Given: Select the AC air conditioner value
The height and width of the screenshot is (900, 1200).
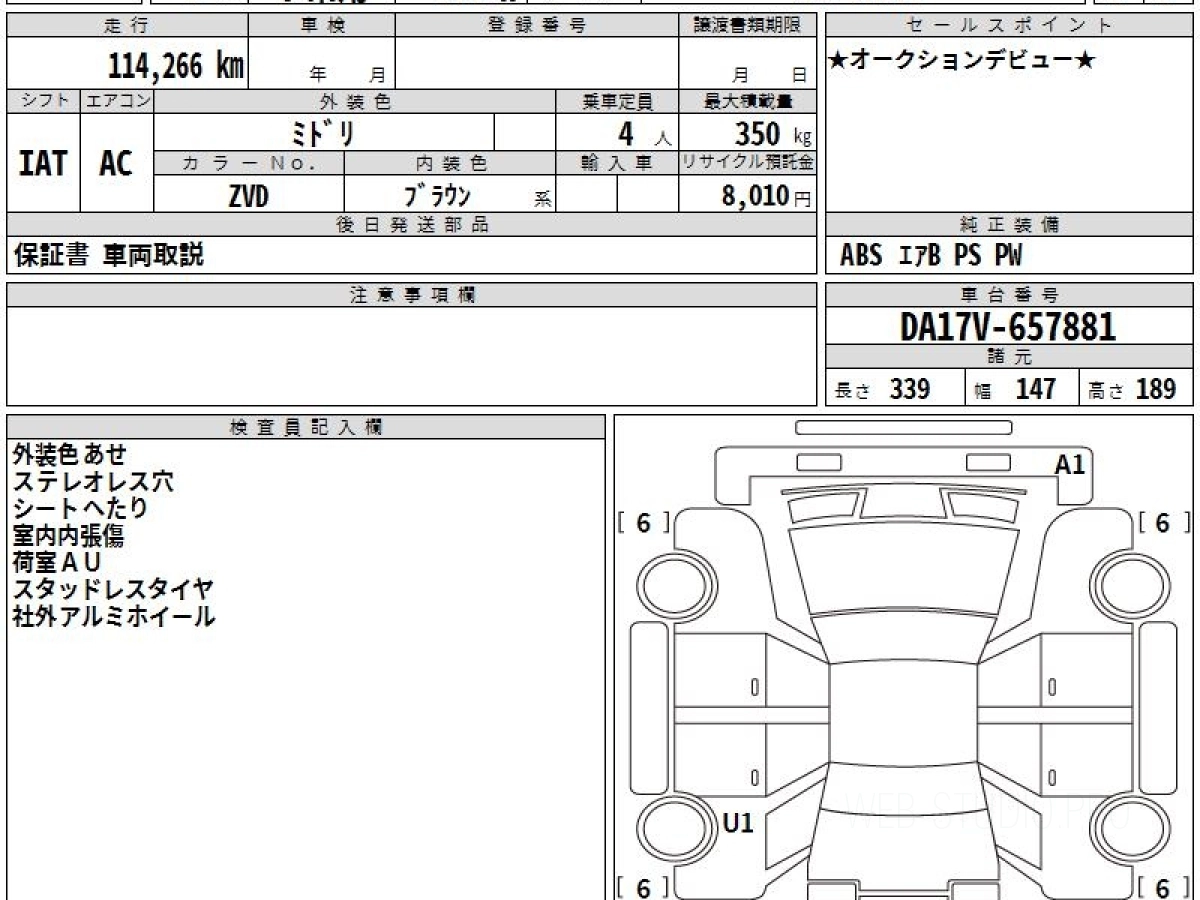Looking at the screenshot, I should click(x=116, y=163).
